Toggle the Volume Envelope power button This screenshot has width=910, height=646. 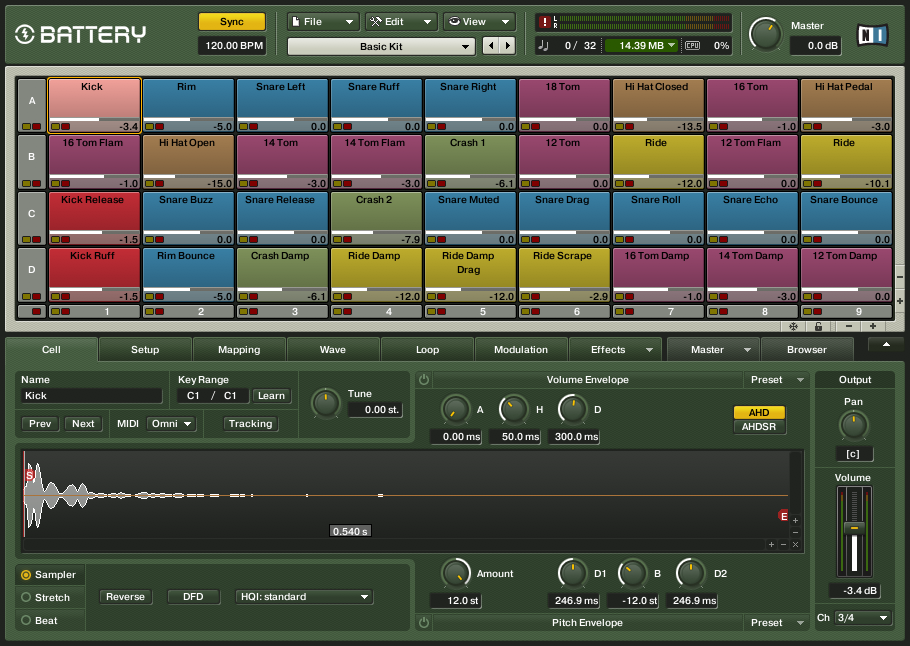click(x=424, y=380)
